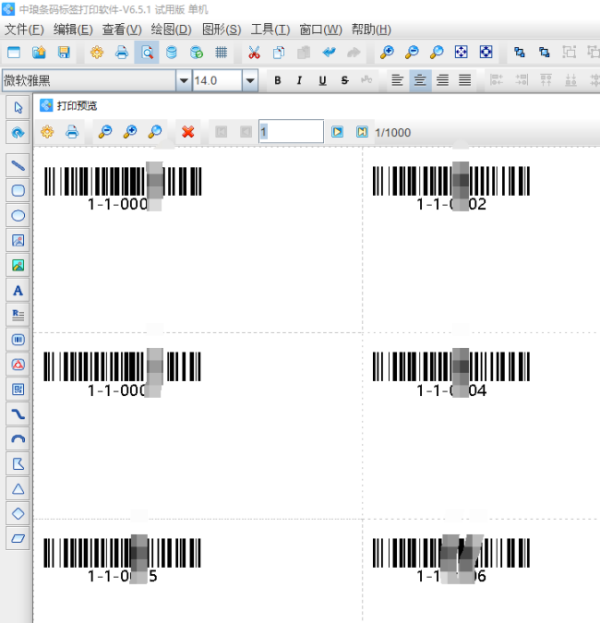Open the 文件(F) menu

tap(24, 29)
